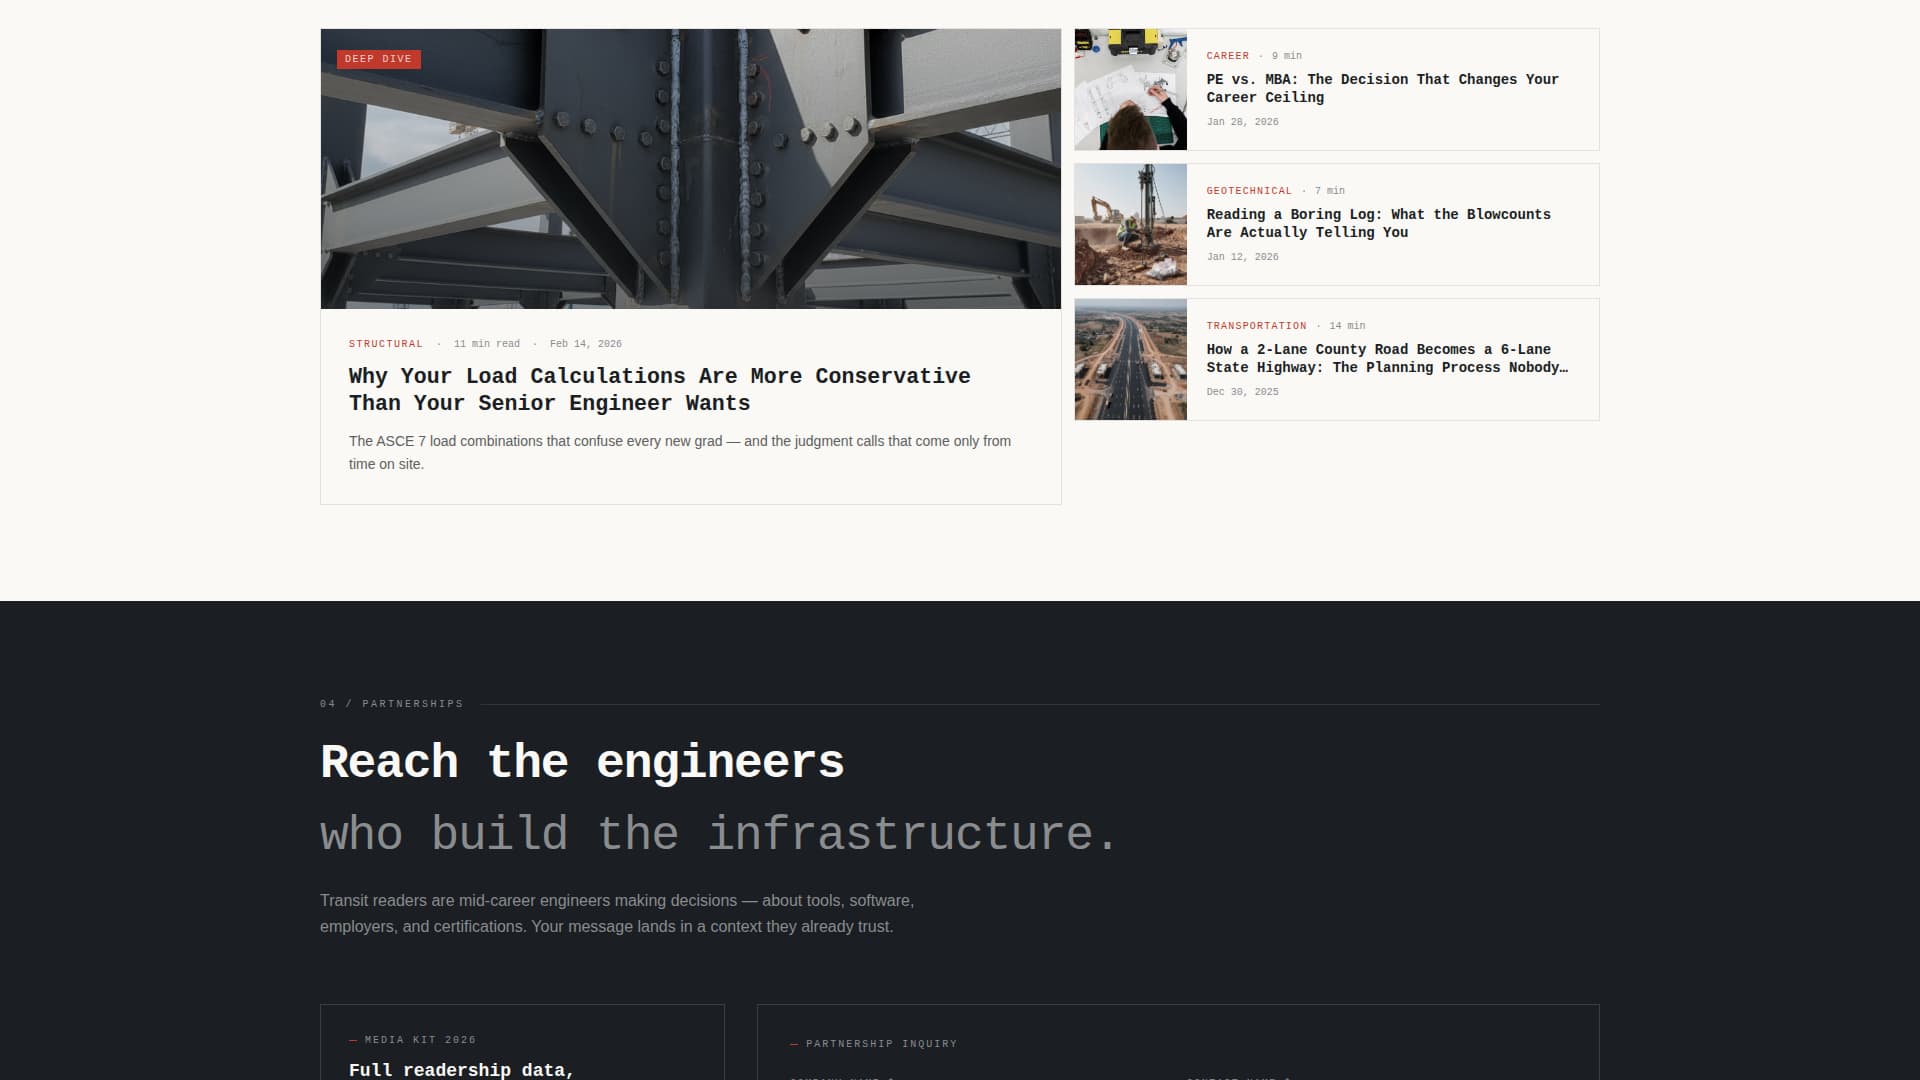Select the TRANSPORTATION category tag

(1256, 326)
